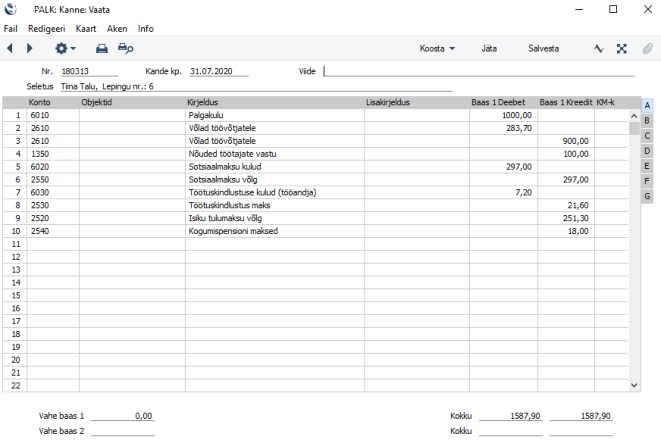Click the table scrollbar thumb
The width and height of the screenshot is (661, 440).
[x=634, y=128]
